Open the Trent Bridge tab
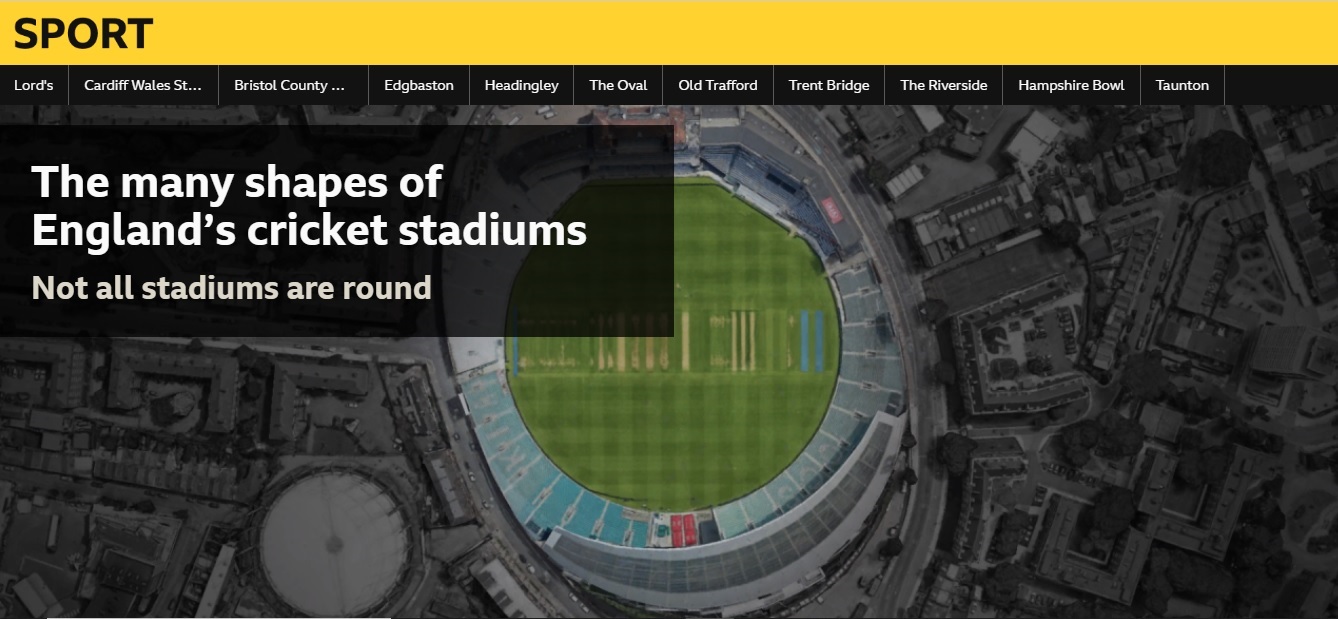Screen dimensions: 1338x619 [x=829, y=85]
